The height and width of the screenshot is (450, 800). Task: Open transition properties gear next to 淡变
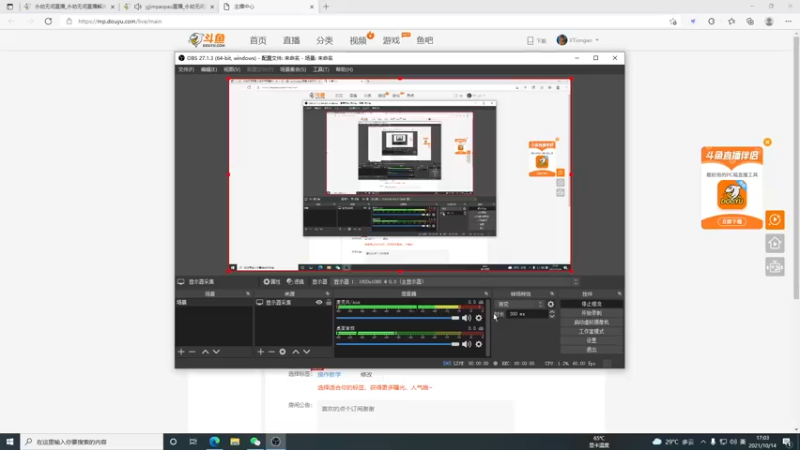[551, 304]
